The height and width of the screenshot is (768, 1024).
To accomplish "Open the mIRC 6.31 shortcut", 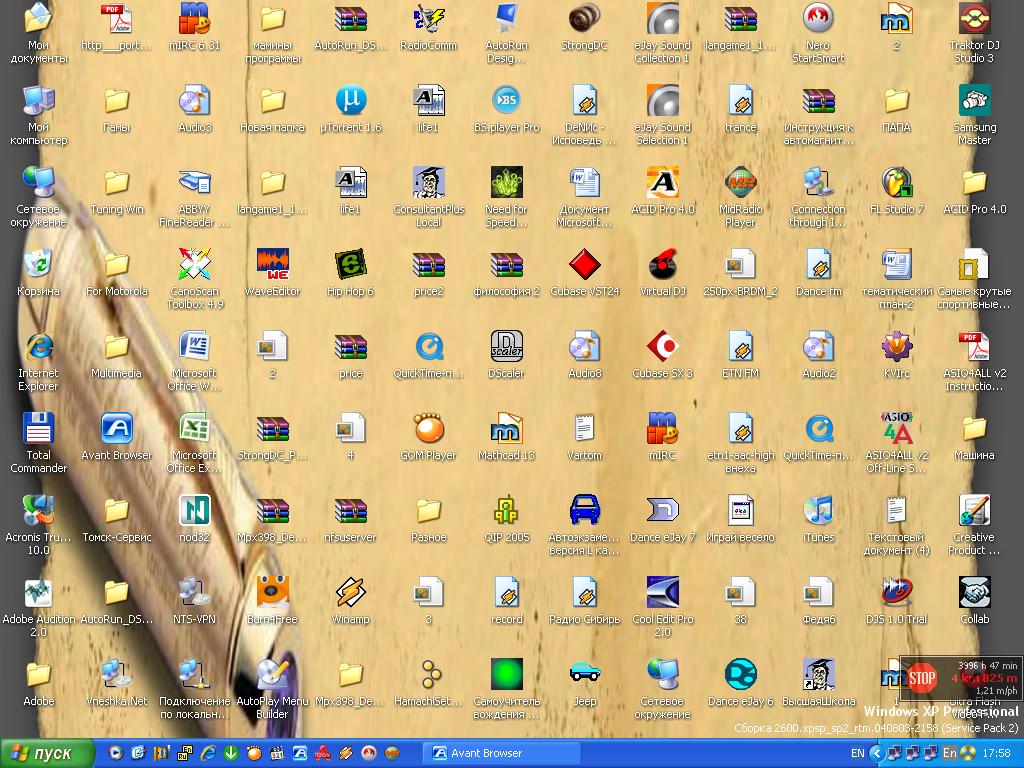I will pos(195,20).
